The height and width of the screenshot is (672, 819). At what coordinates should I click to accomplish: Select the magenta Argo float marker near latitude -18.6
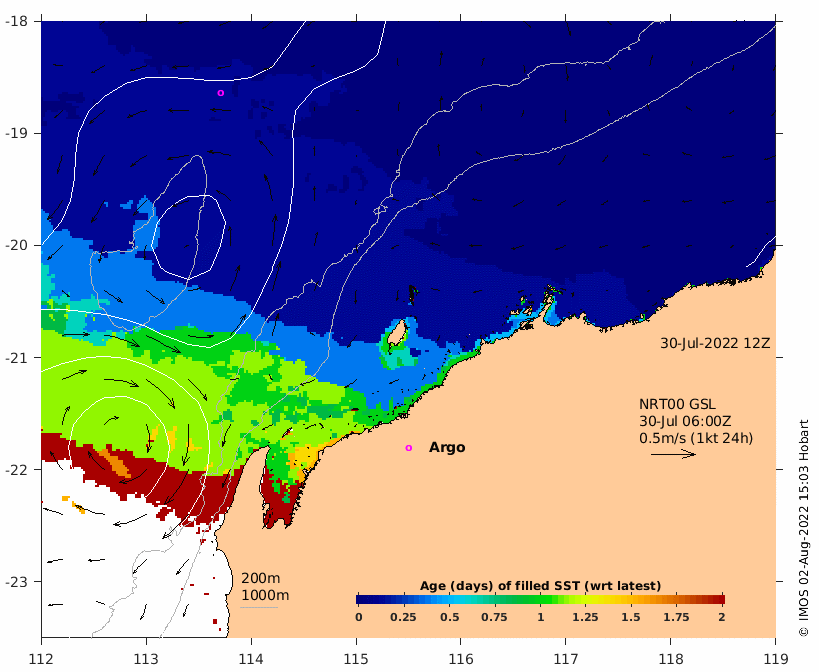point(220,93)
